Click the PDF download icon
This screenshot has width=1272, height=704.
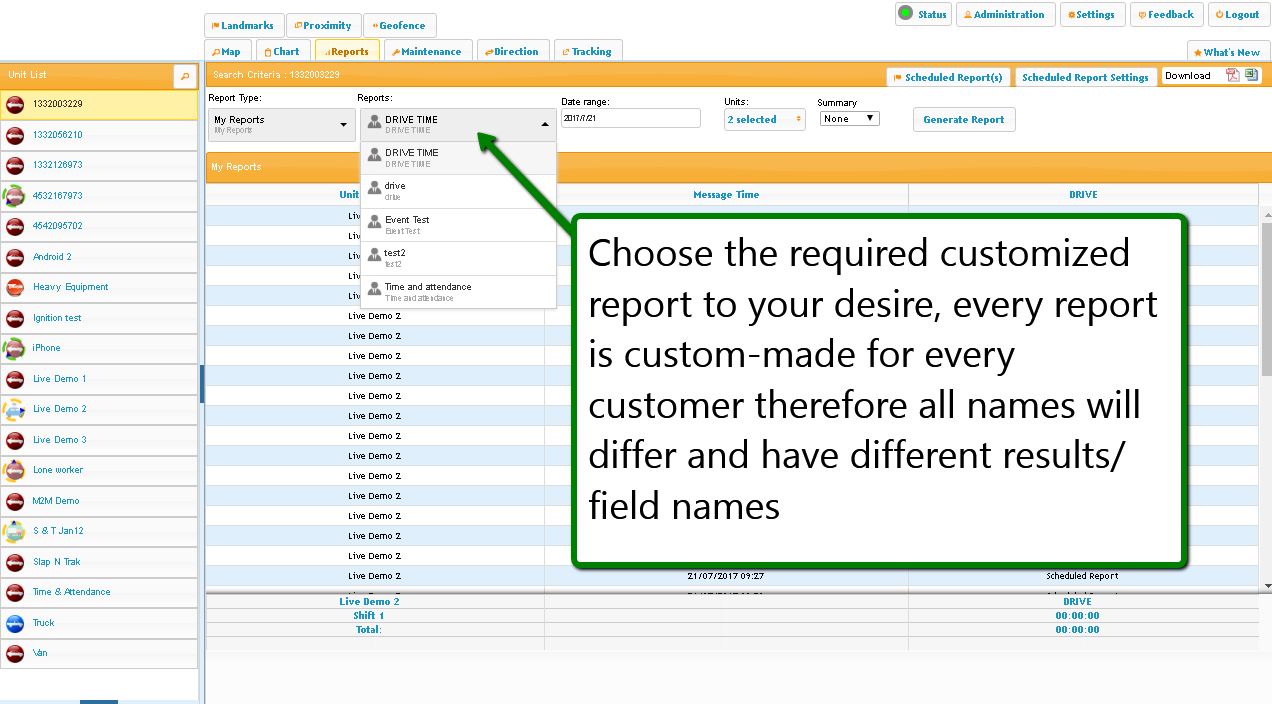click(1233, 76)
